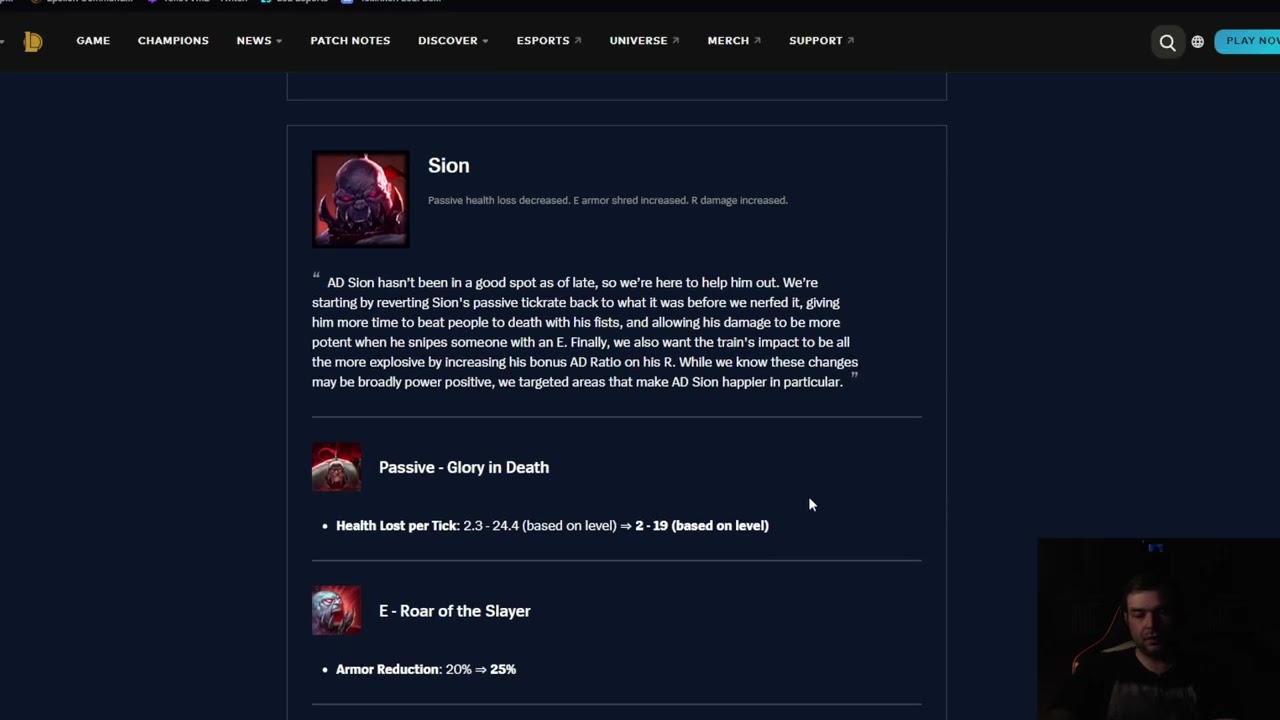Open the Game menu item

93,41
